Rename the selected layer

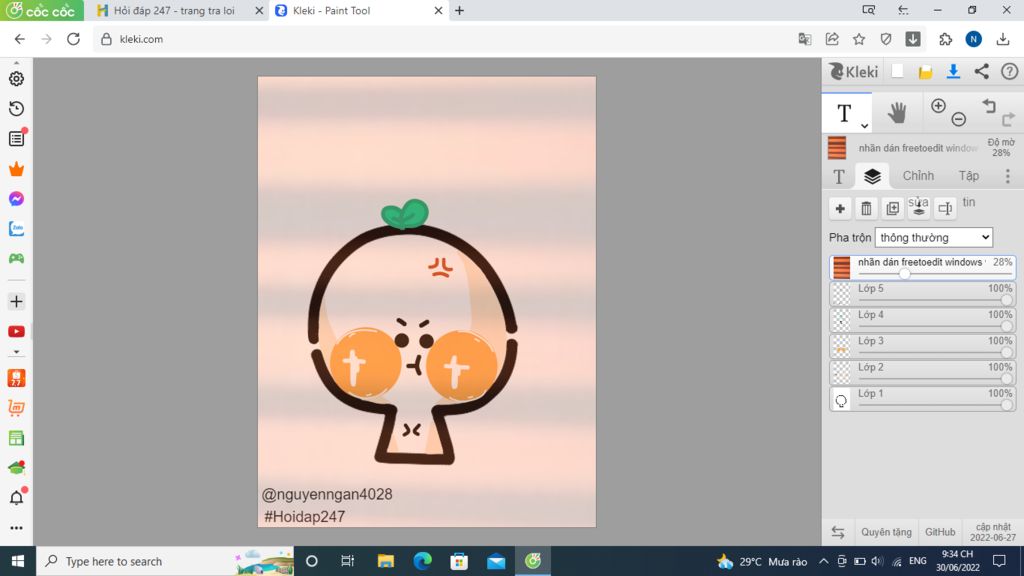pyautogui.click(x=945, y=208)
